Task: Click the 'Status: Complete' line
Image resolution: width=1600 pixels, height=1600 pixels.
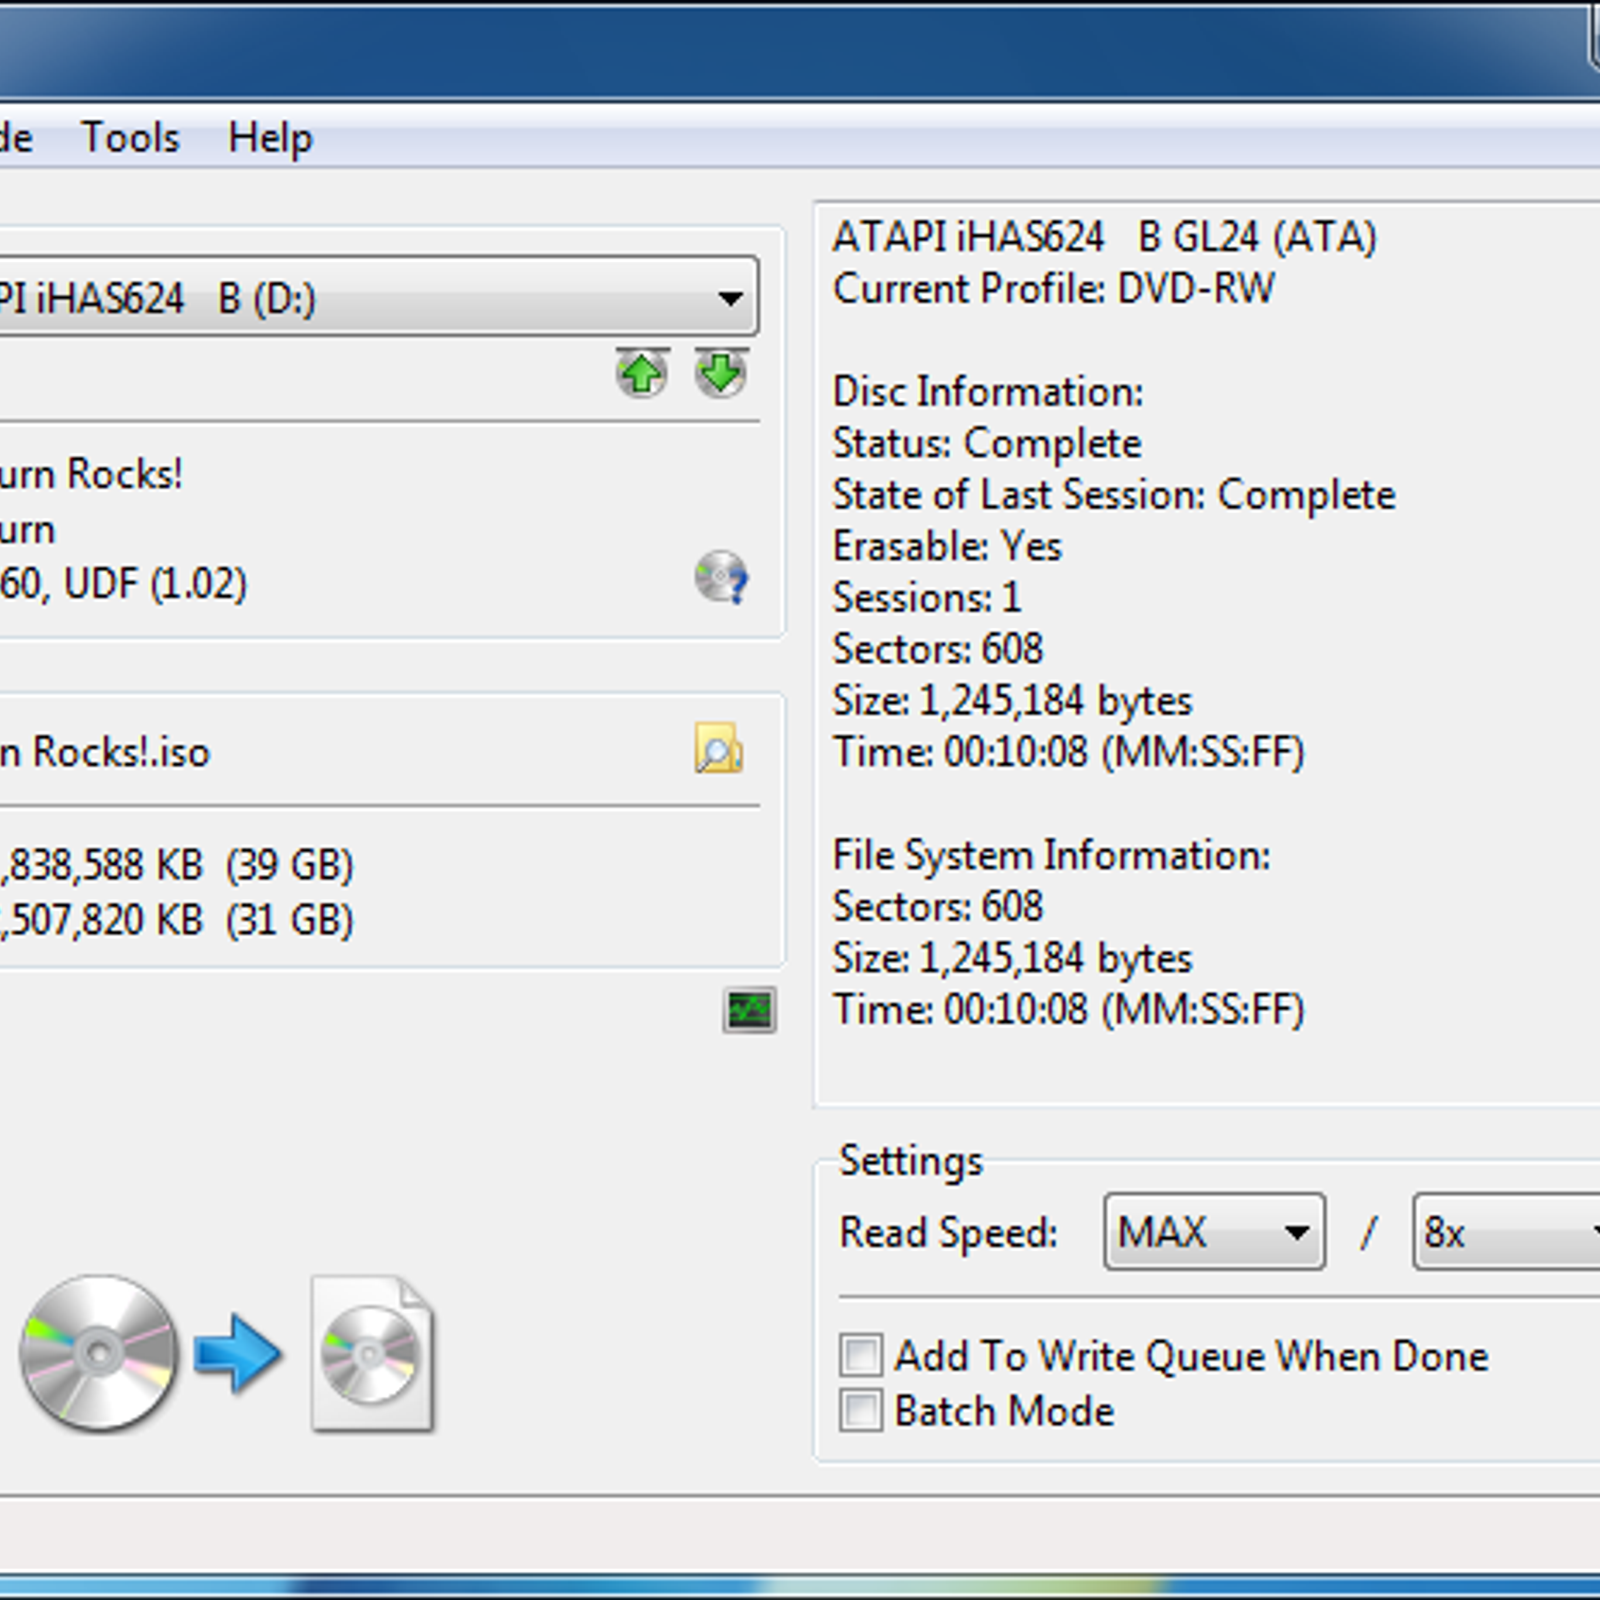Action: [x=987, y=443]
